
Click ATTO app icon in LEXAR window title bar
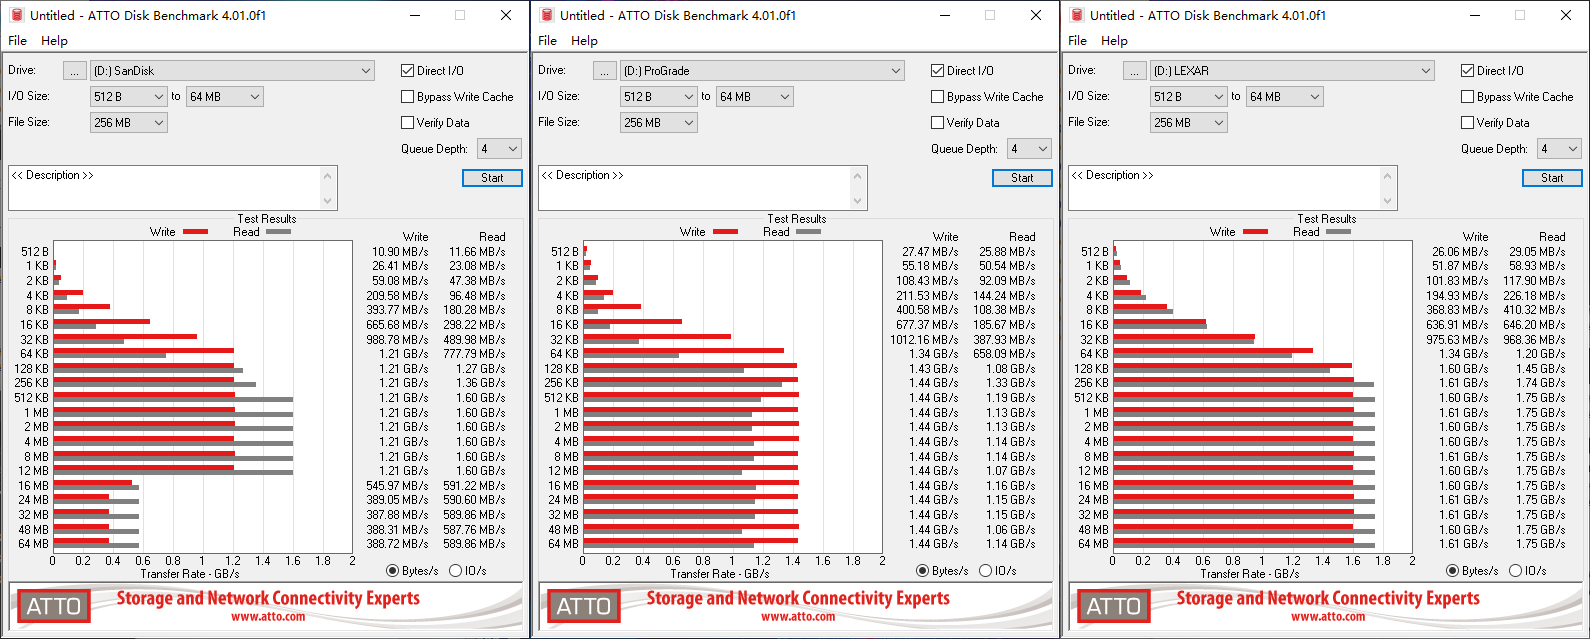[1075, 15]
